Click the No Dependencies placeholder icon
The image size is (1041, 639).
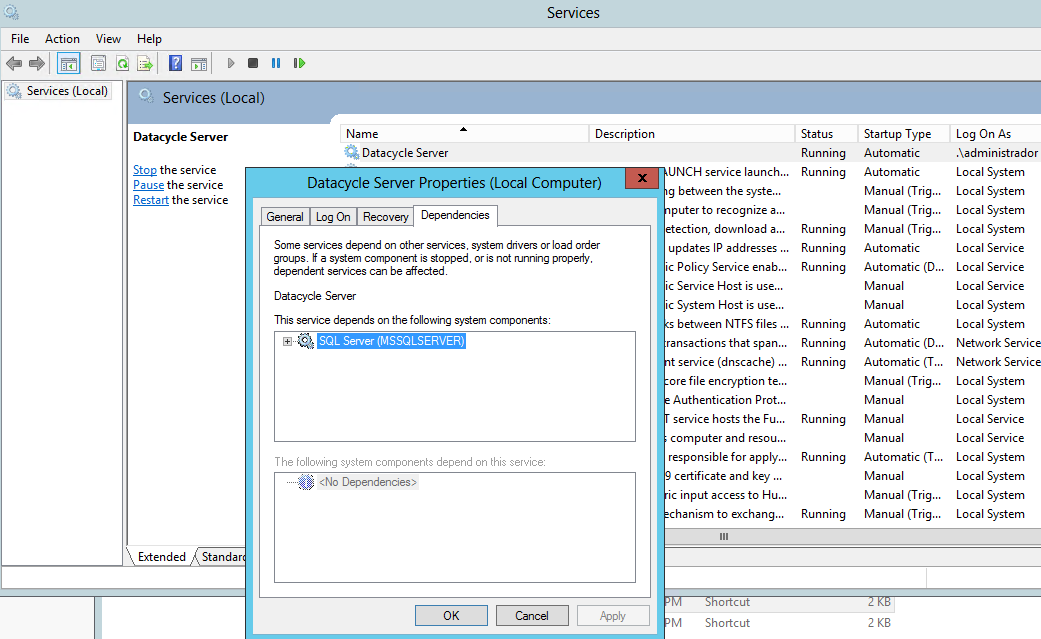pos(305,482)
